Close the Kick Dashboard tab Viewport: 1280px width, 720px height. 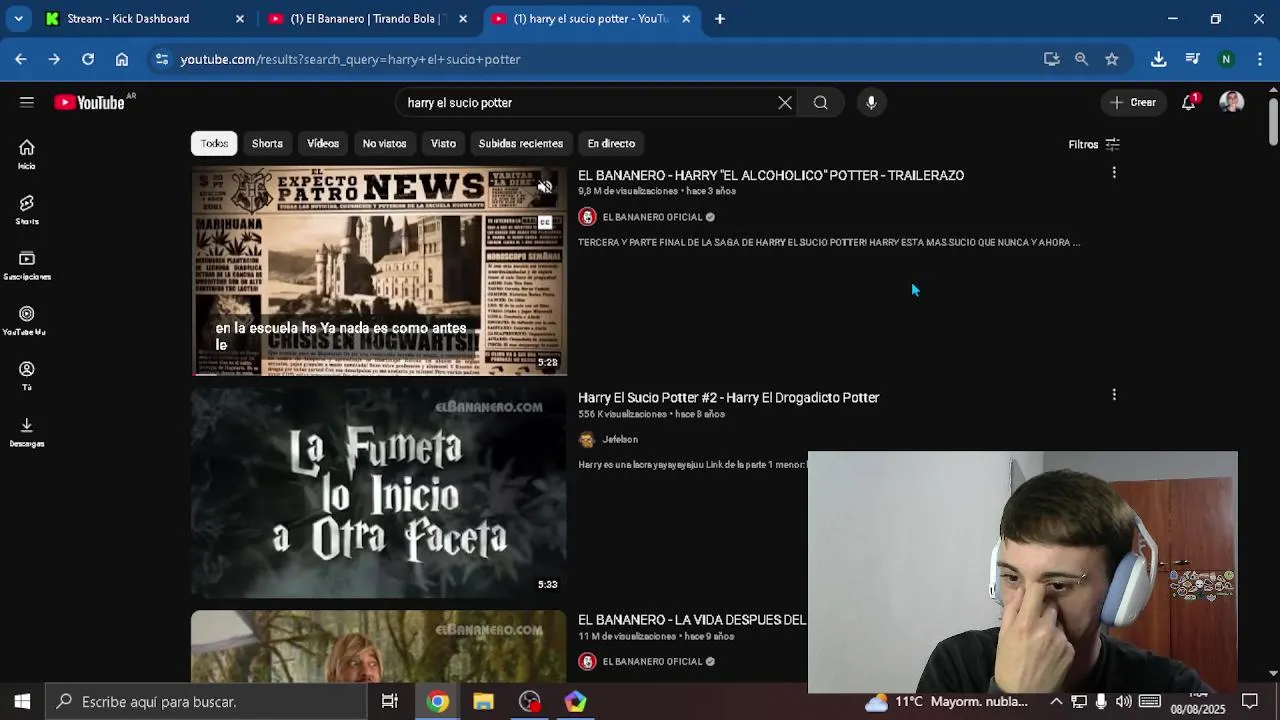click(x=239, y=18)
